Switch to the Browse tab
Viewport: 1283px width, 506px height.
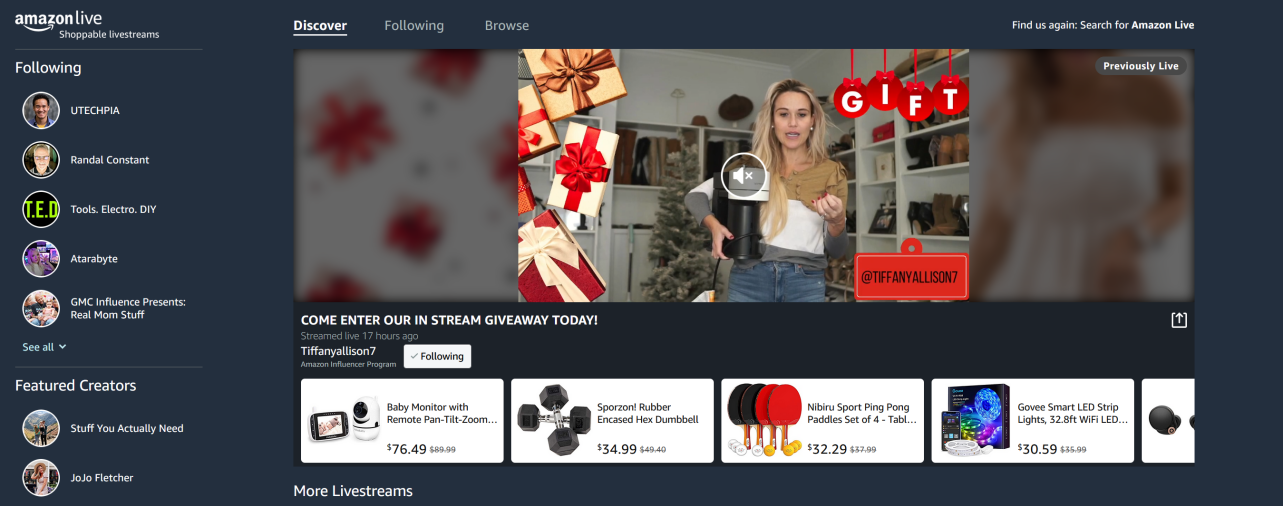point(507,26)
